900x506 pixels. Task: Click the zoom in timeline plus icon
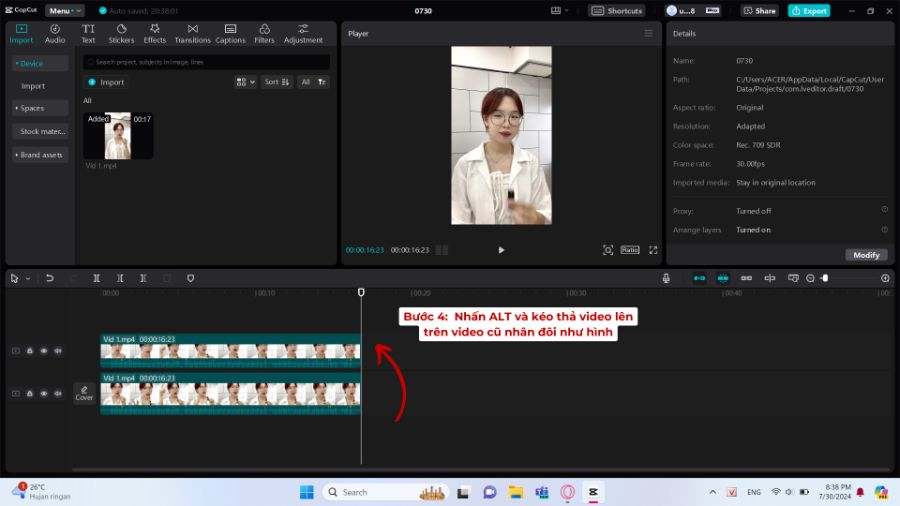click(x=885, y=278)
